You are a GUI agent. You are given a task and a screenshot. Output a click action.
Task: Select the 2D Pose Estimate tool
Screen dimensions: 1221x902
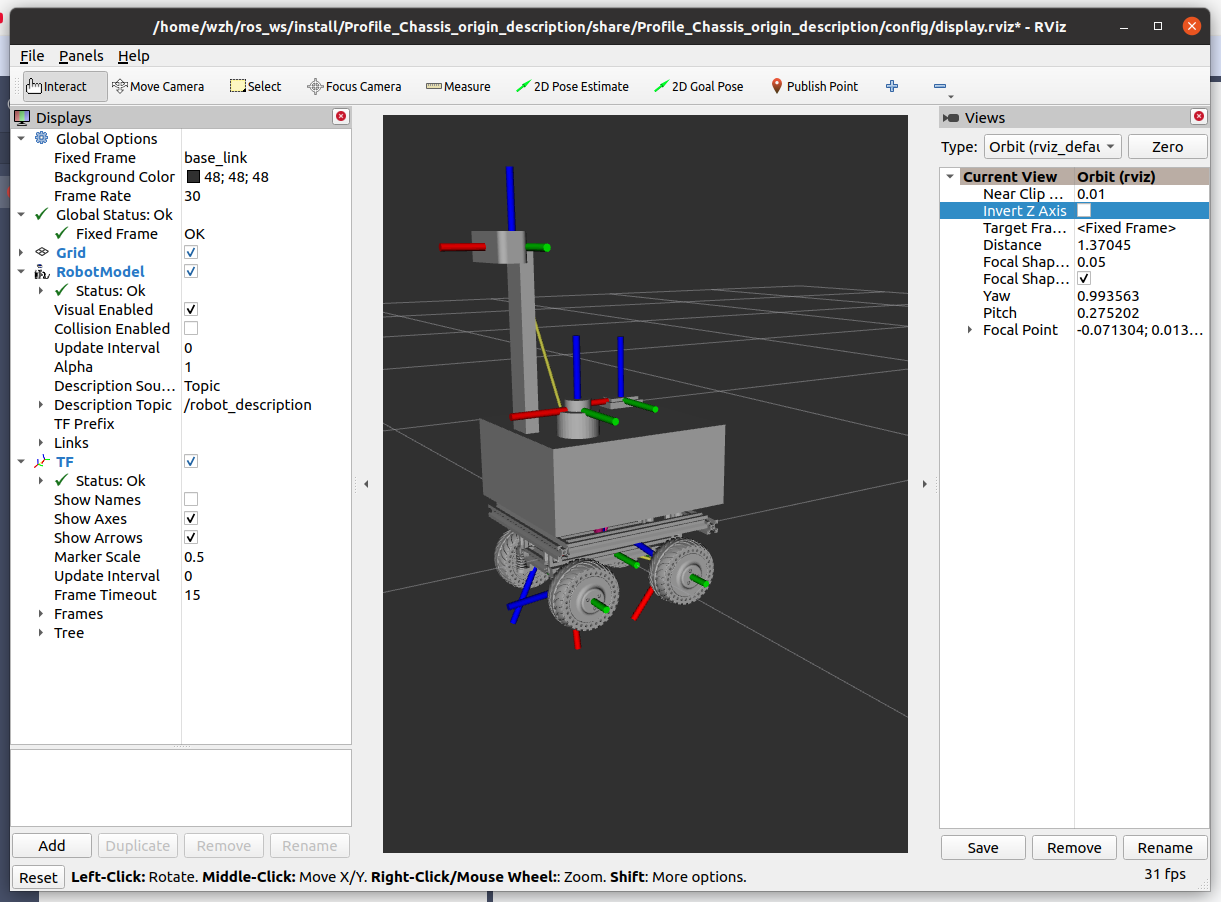[x=572, y=86]
